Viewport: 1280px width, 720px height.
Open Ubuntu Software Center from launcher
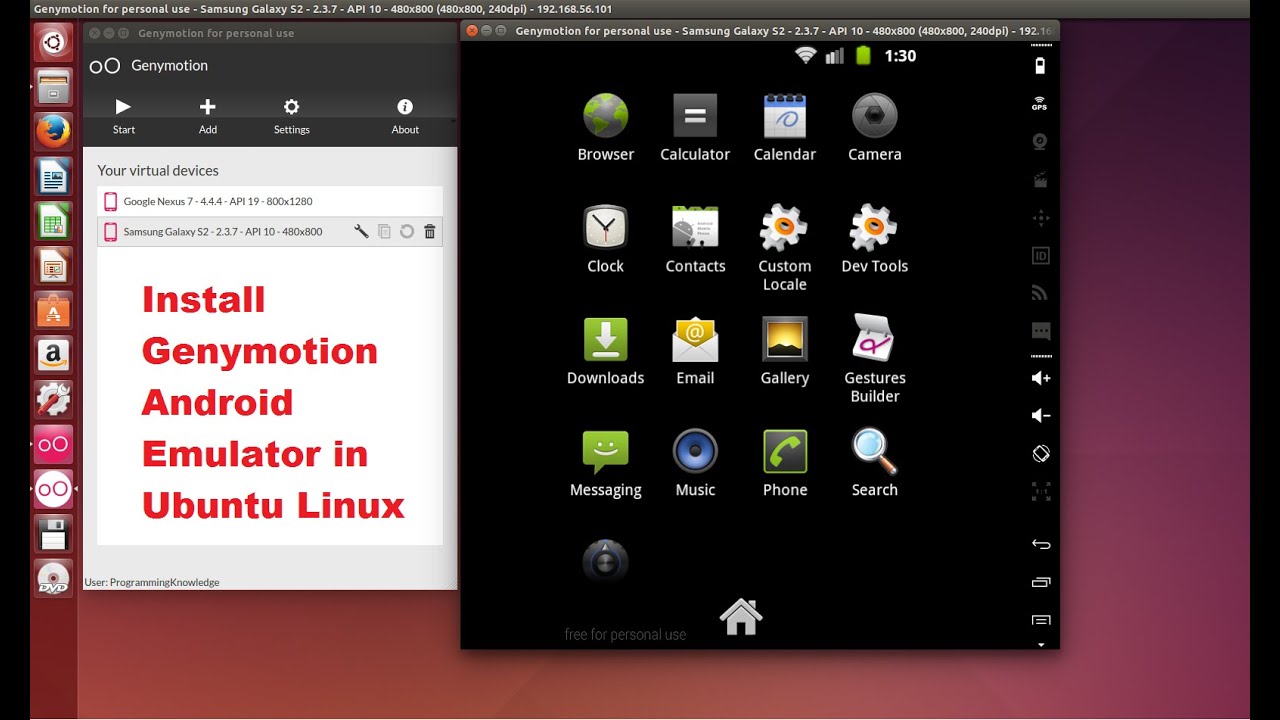tap(53, 310)
